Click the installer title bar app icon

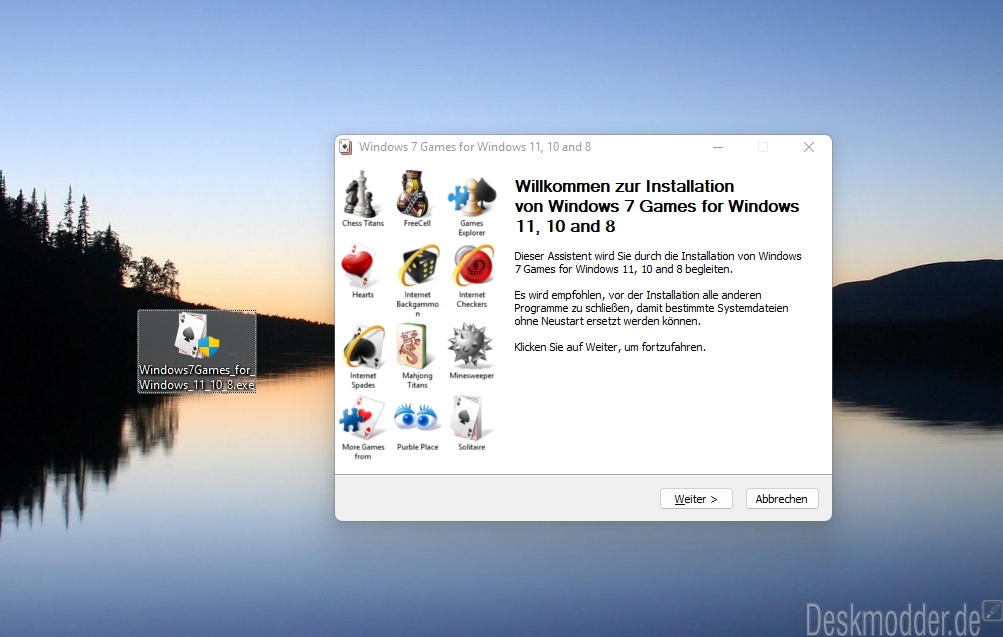pos(346,147)
